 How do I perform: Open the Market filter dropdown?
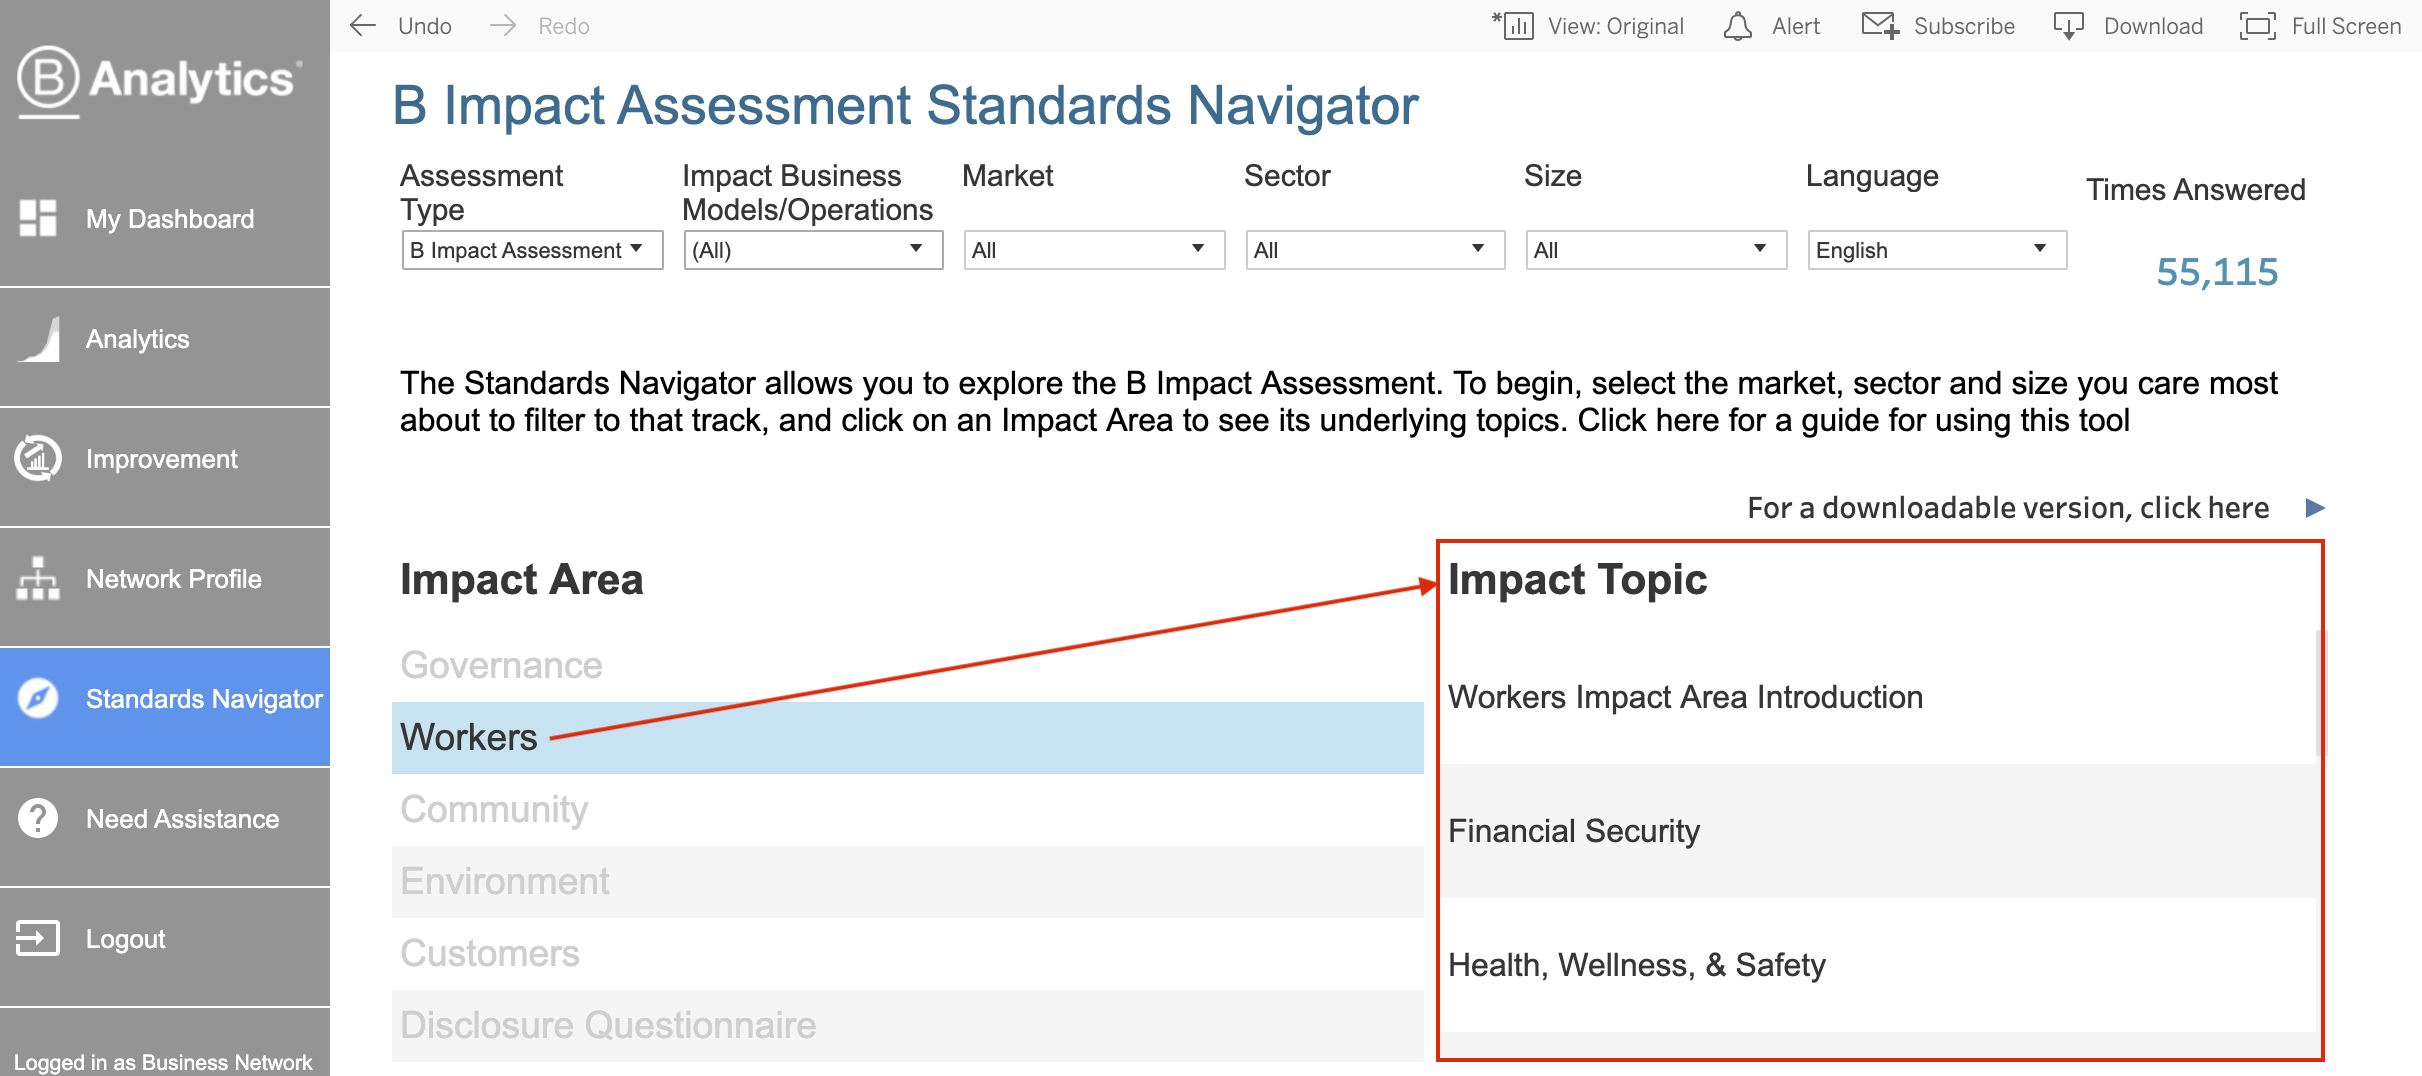point(1094,250)
